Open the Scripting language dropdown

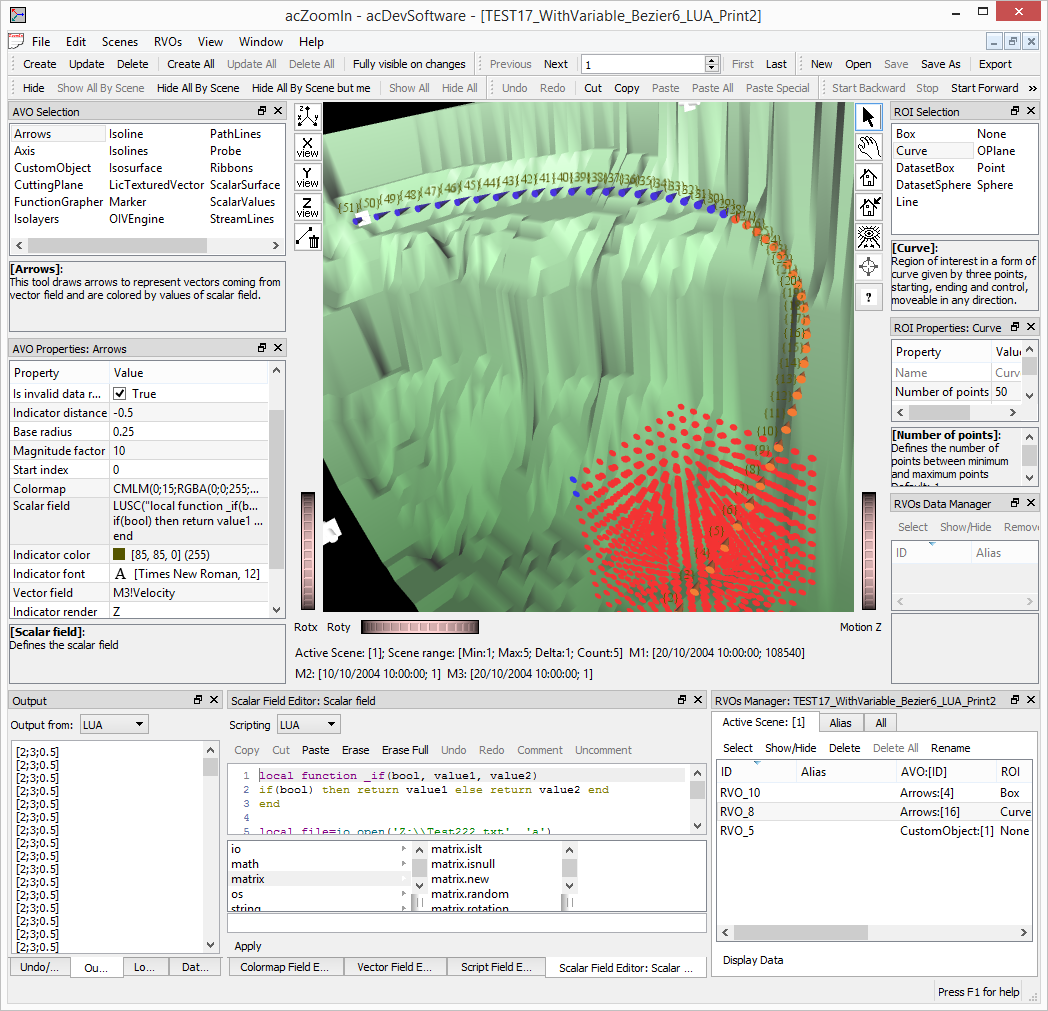(x=307, y=724)
